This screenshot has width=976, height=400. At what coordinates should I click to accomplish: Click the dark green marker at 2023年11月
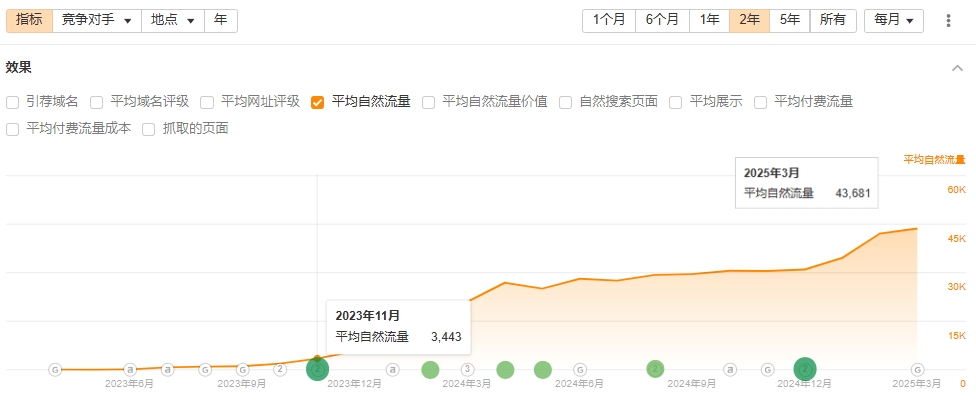(317, 370)
